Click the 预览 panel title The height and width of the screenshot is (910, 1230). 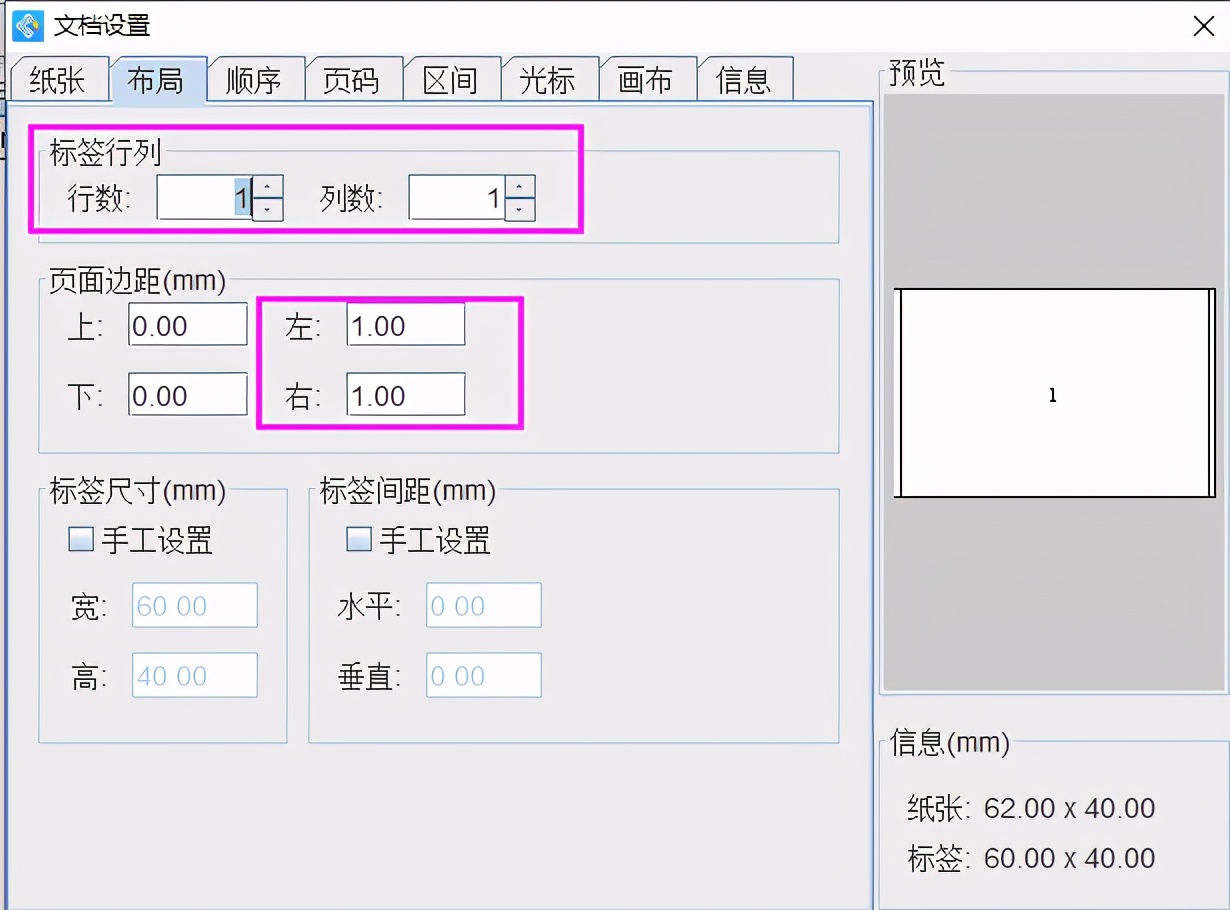point(917,73)
